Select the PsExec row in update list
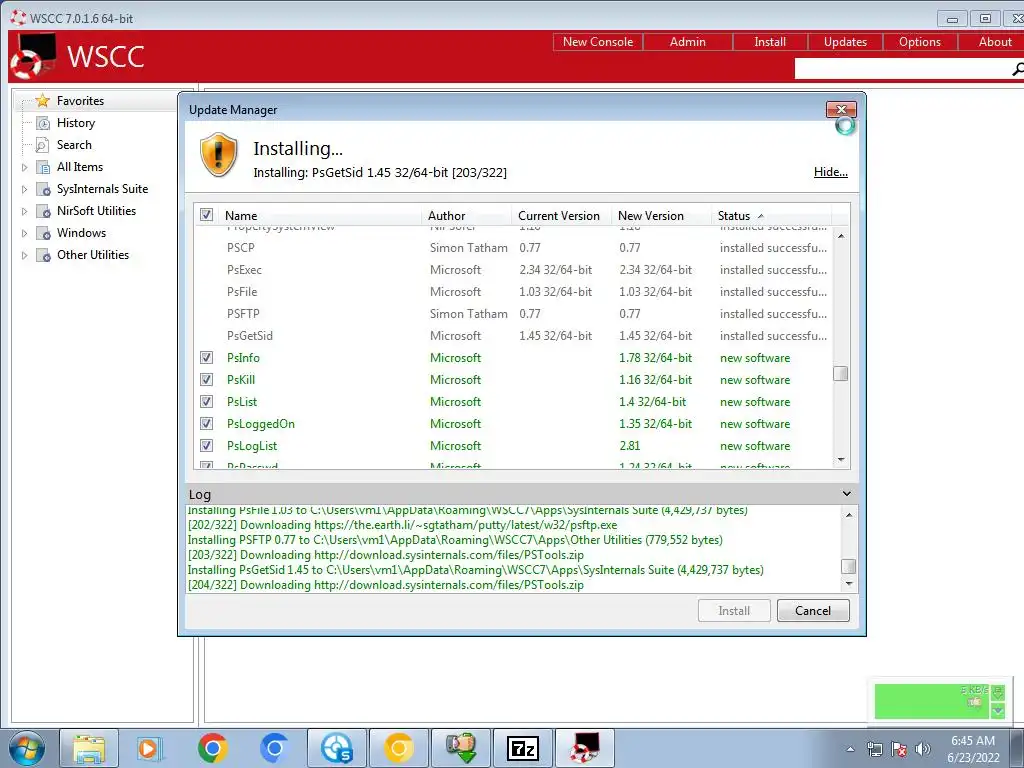This screenshot has width=1024, height=768. (x=513, y=270)
